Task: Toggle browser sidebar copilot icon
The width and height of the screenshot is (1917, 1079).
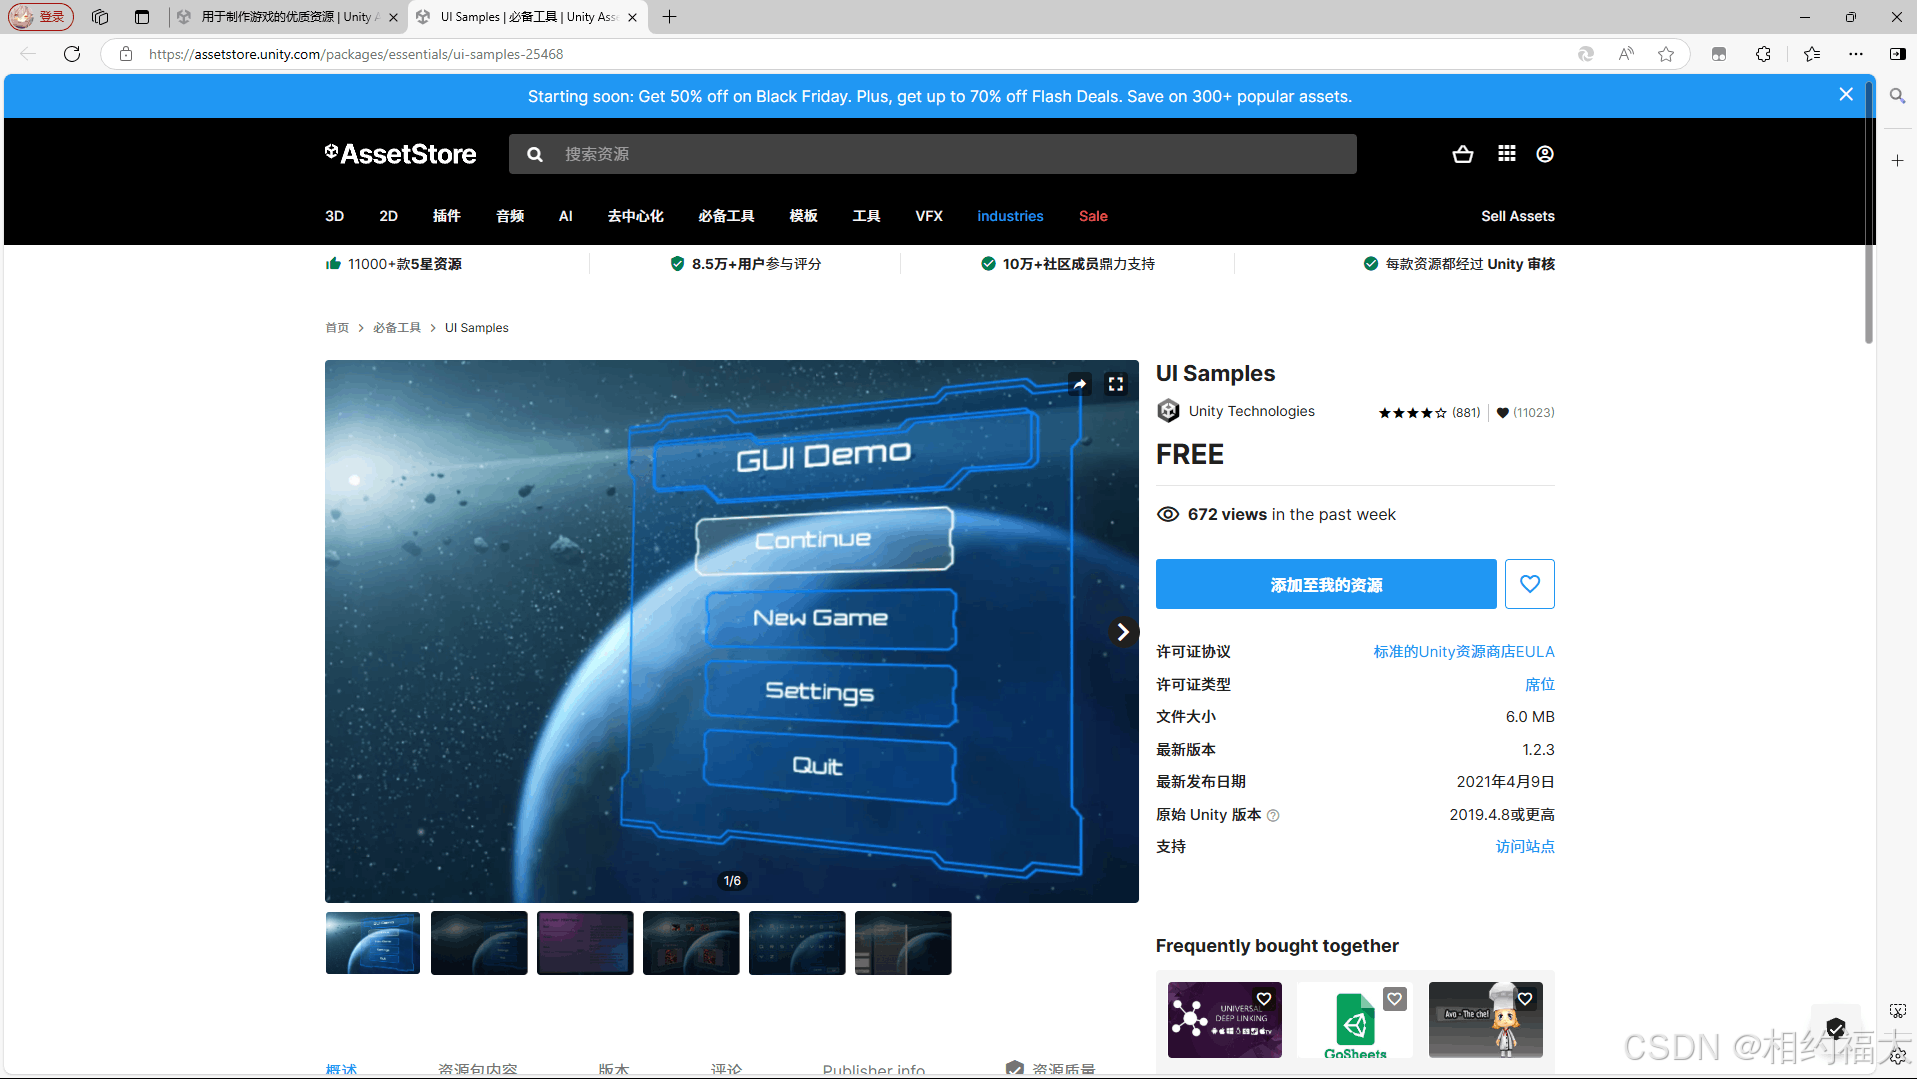Action: click(1897, 54)
